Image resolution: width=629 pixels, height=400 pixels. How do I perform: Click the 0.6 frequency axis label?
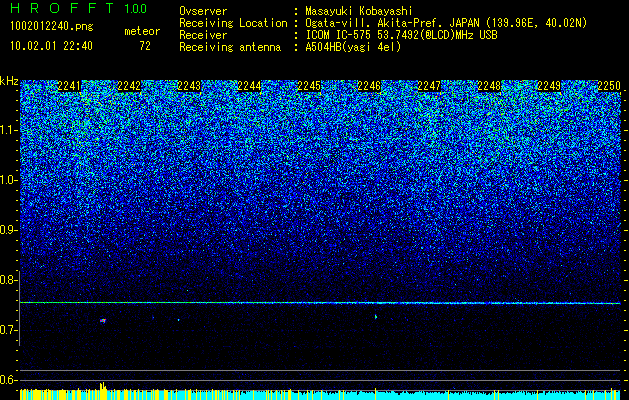8,380
